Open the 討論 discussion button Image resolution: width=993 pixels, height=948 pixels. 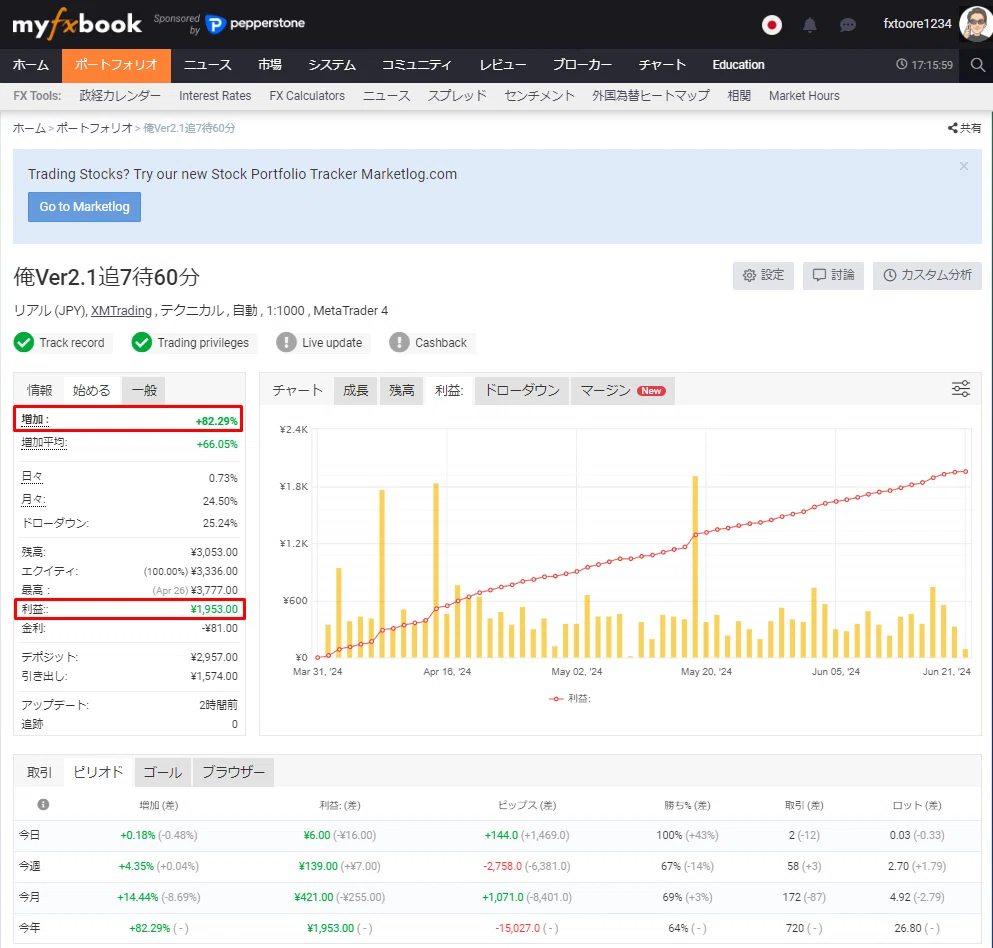pyautogui.click(x=833, y=275)
